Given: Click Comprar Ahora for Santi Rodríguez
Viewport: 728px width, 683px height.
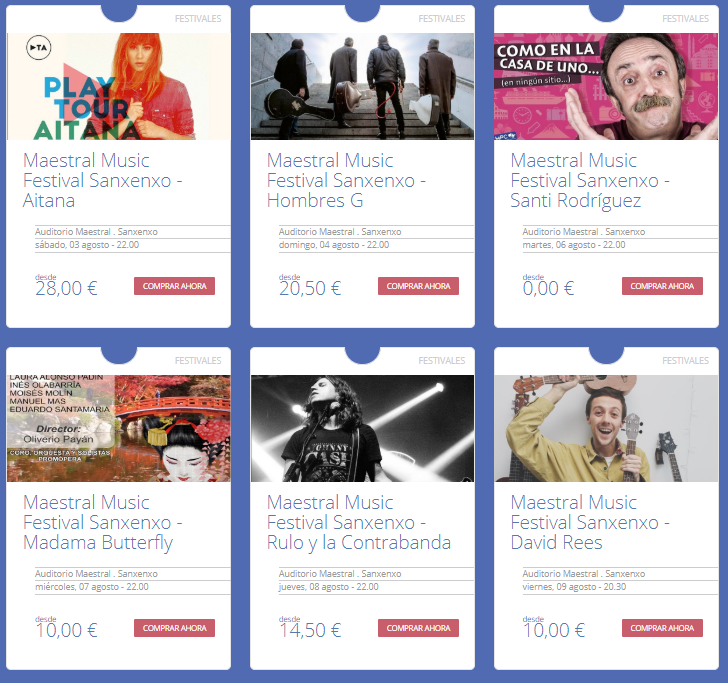Looking at the screenshot, I should click(662, 286).
